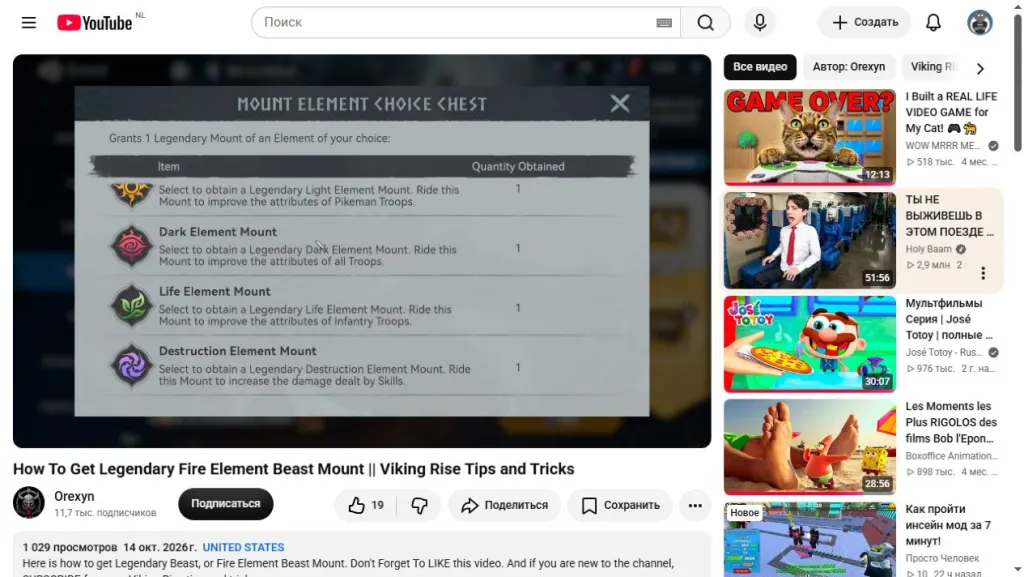Open the WOW MRRR ME channel name

pyautogui.click(x=942, y=146)
